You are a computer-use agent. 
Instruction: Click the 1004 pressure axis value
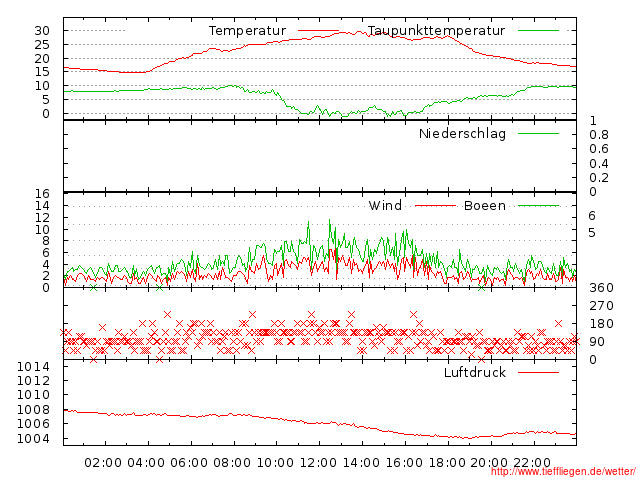pyautogui.click(x=33, y=438)
